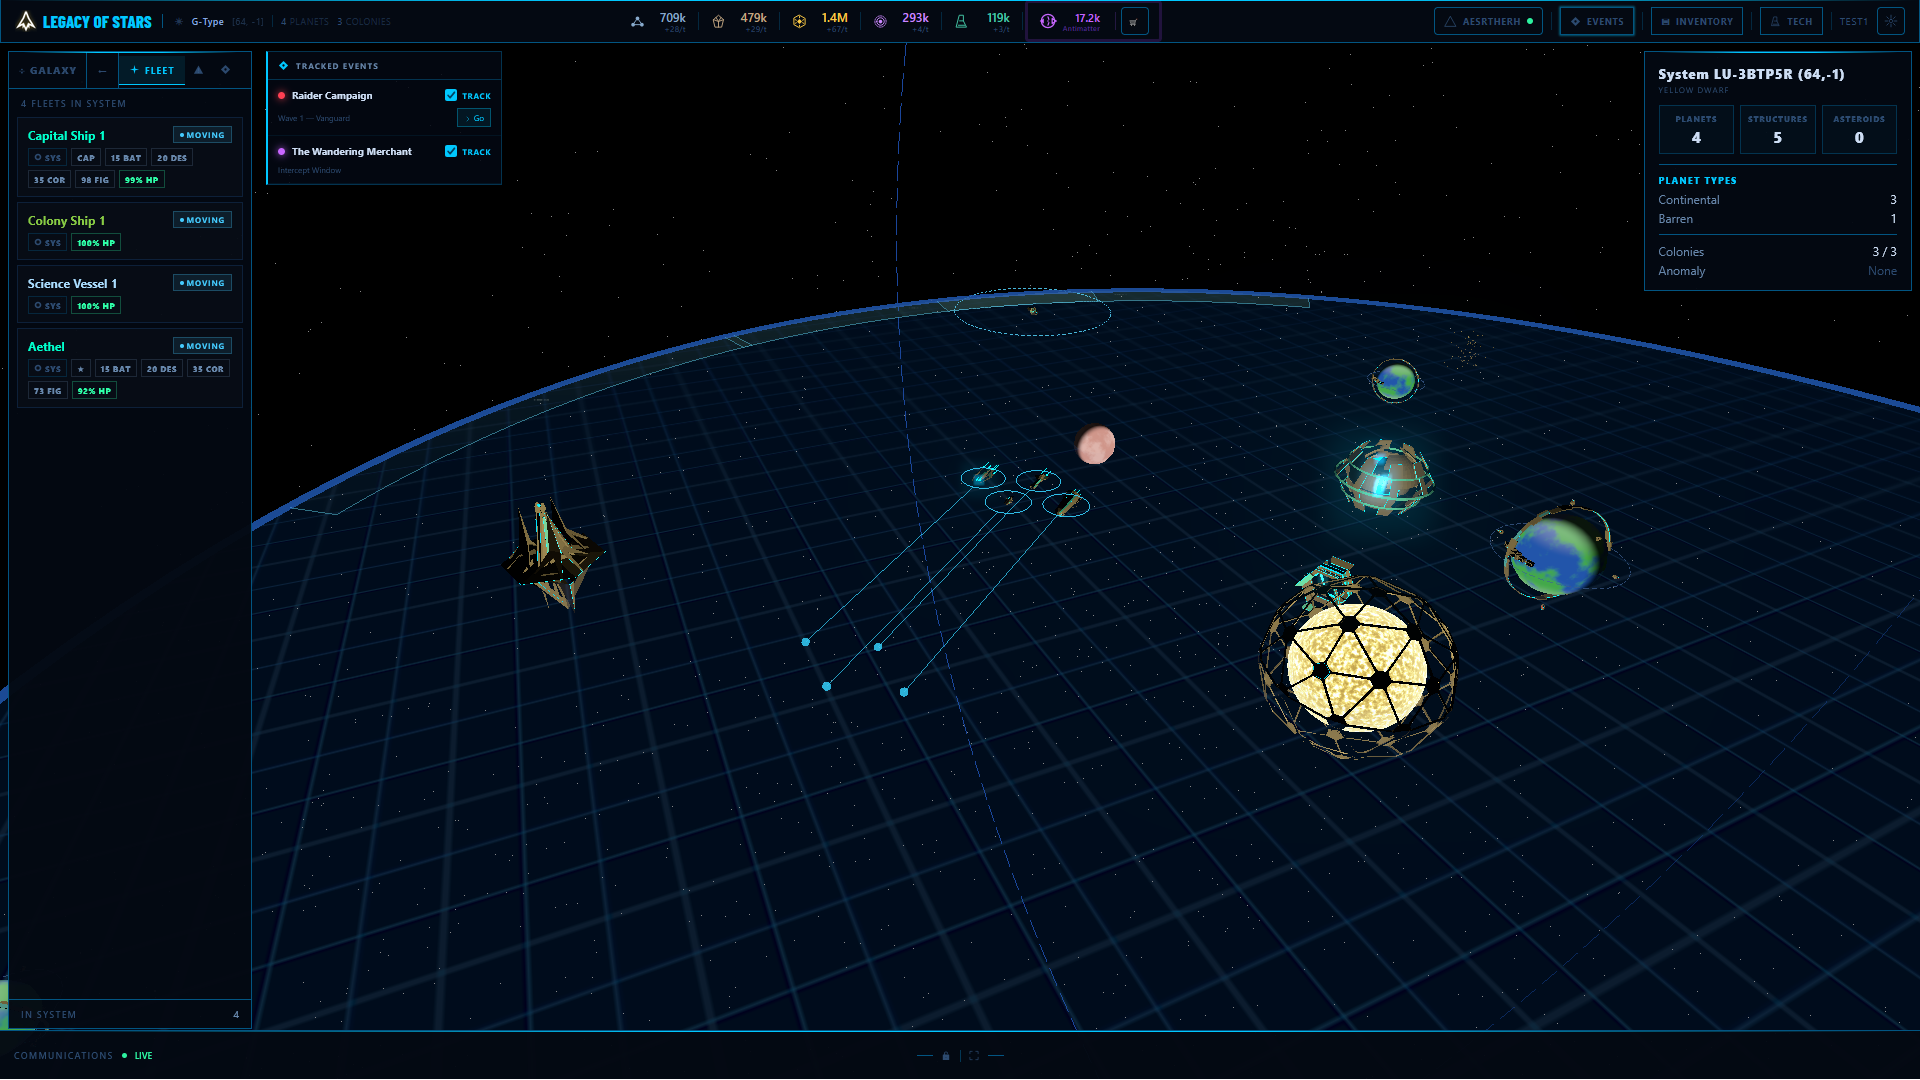
Task: Open the Inventory menu
Action: pos(1697,21)
